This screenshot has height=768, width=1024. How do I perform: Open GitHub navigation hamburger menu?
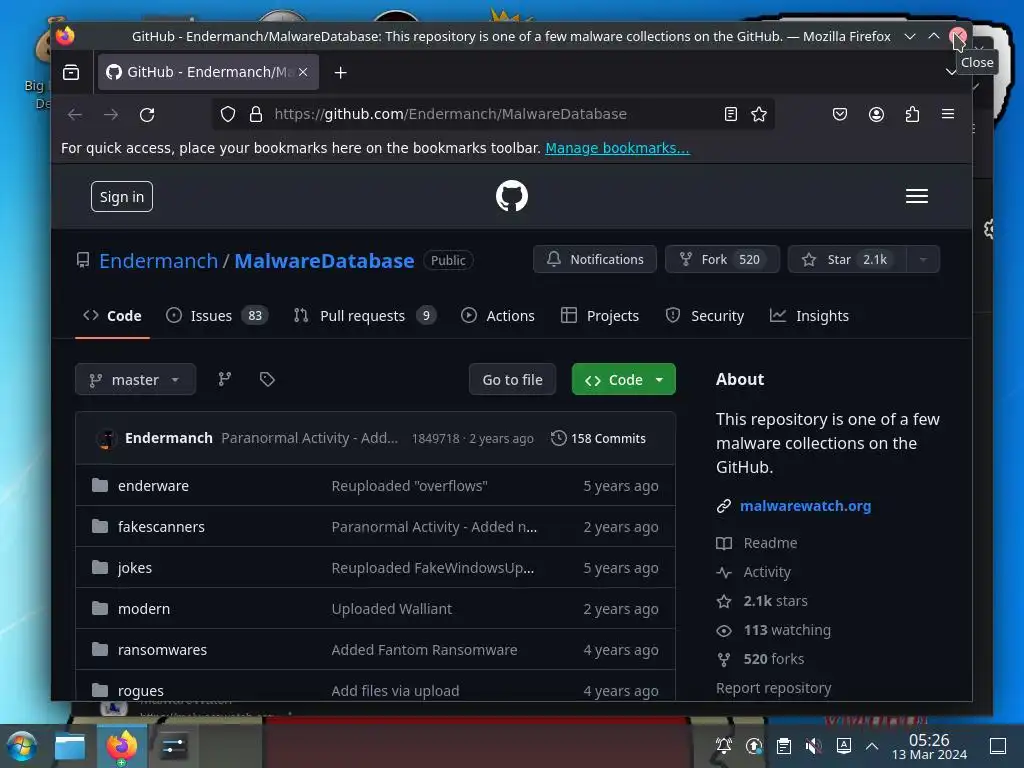pyautogui.click(x=917, y=196)
